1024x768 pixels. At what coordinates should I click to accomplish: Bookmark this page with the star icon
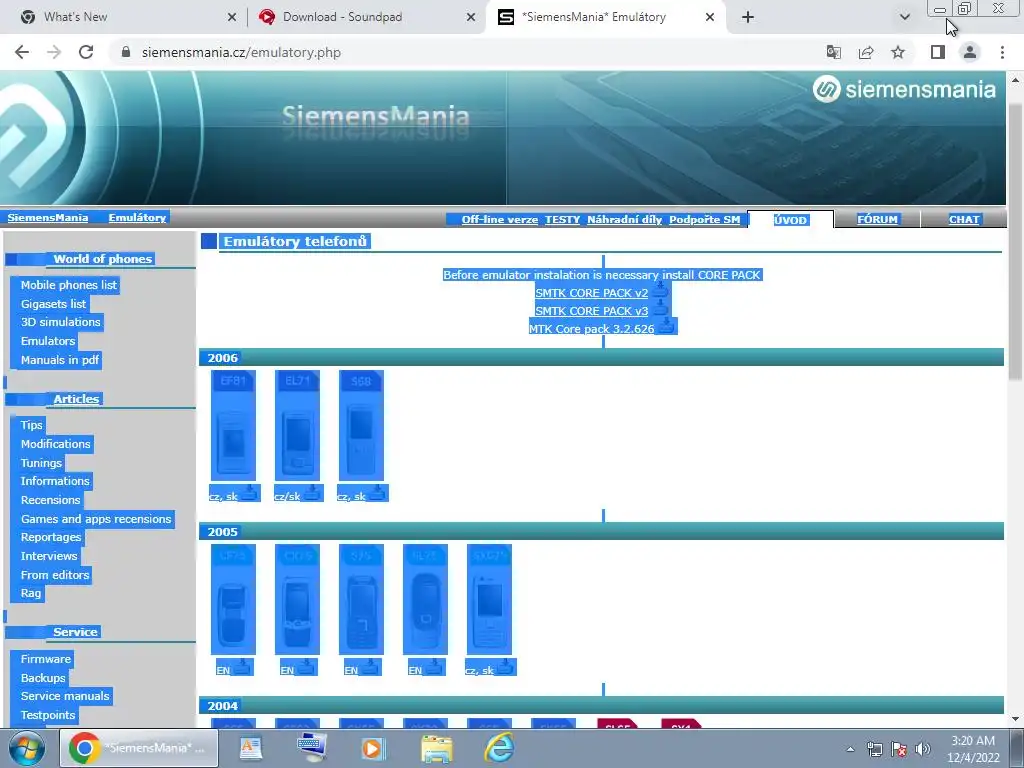(x=898, y=52)
